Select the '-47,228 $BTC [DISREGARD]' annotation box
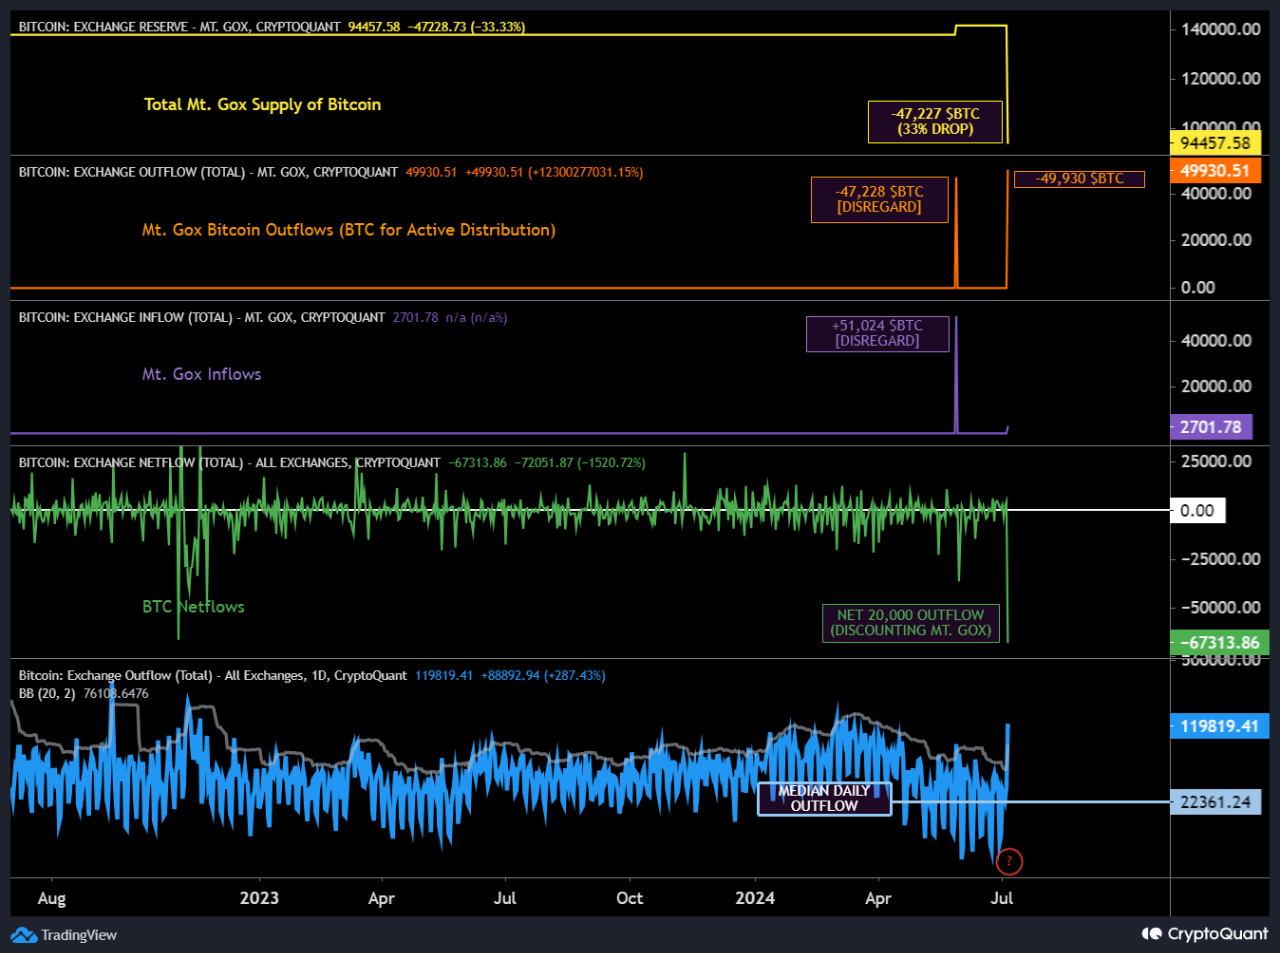Image resolution: width=1280 pixels, height=953 pixels. pyautogui.click(x=879, y=199)
